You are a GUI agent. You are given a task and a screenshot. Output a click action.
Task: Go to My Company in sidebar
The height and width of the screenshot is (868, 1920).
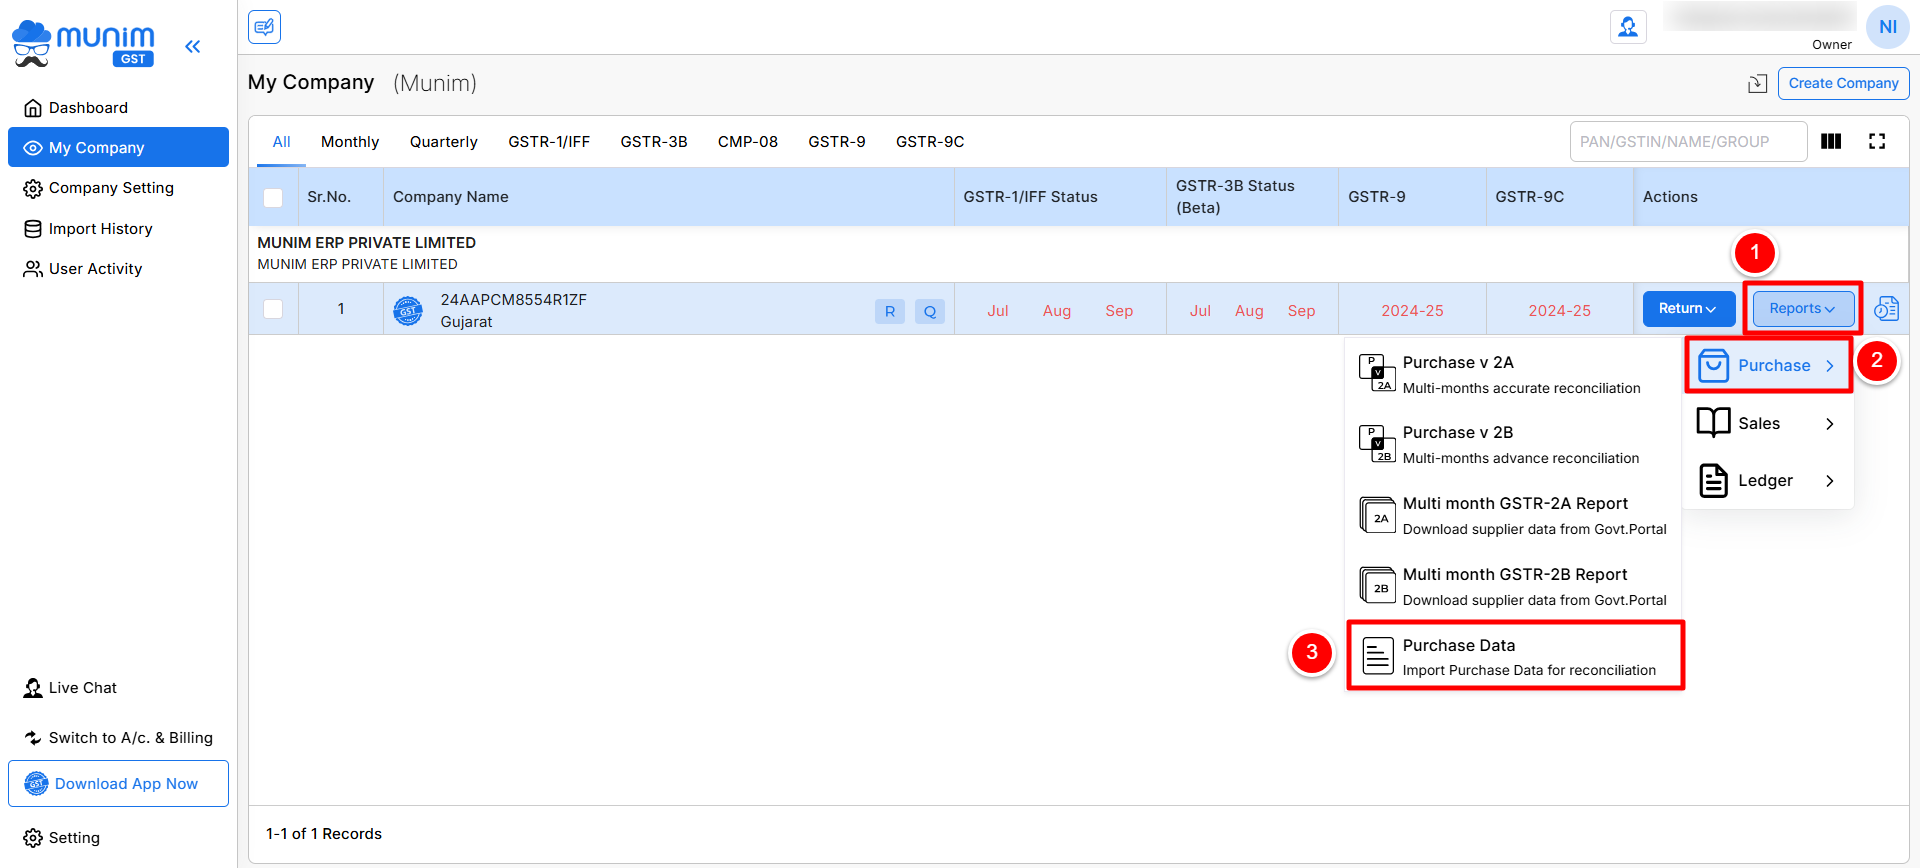118,147
